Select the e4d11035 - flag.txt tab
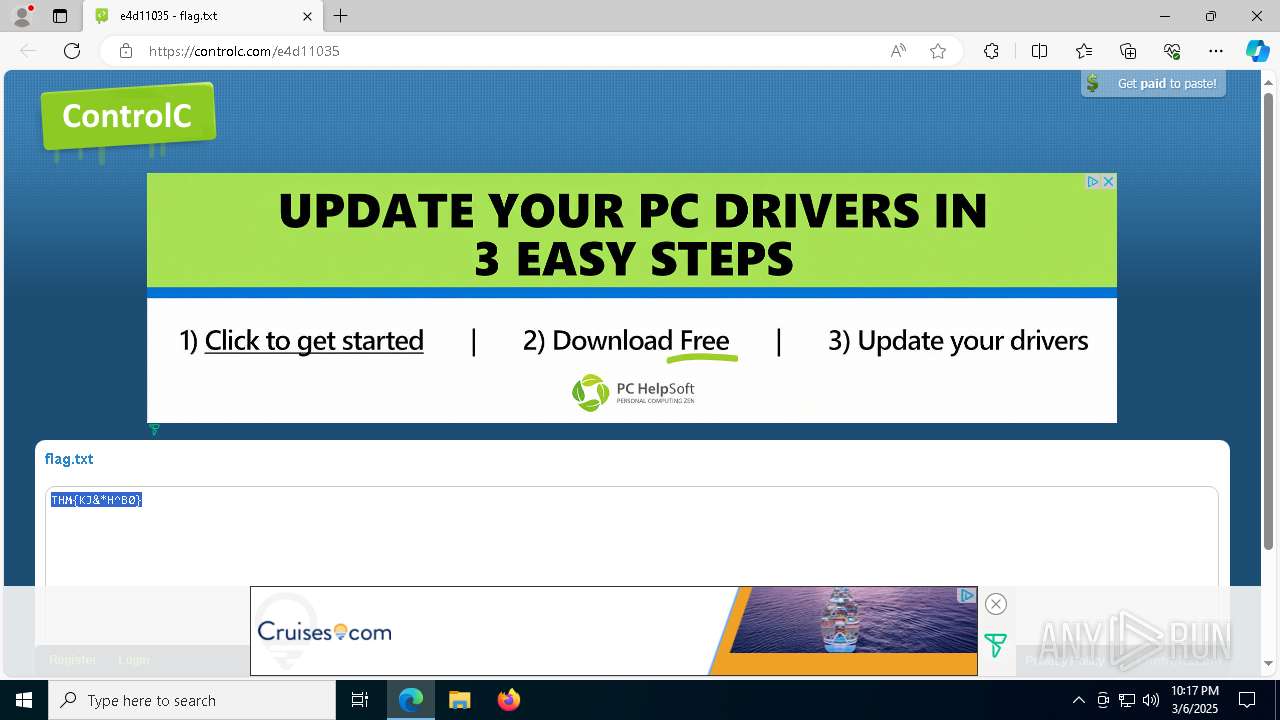Image resolution: width=1280 pixels, height=720 pixels. click(x=203, y=16)
